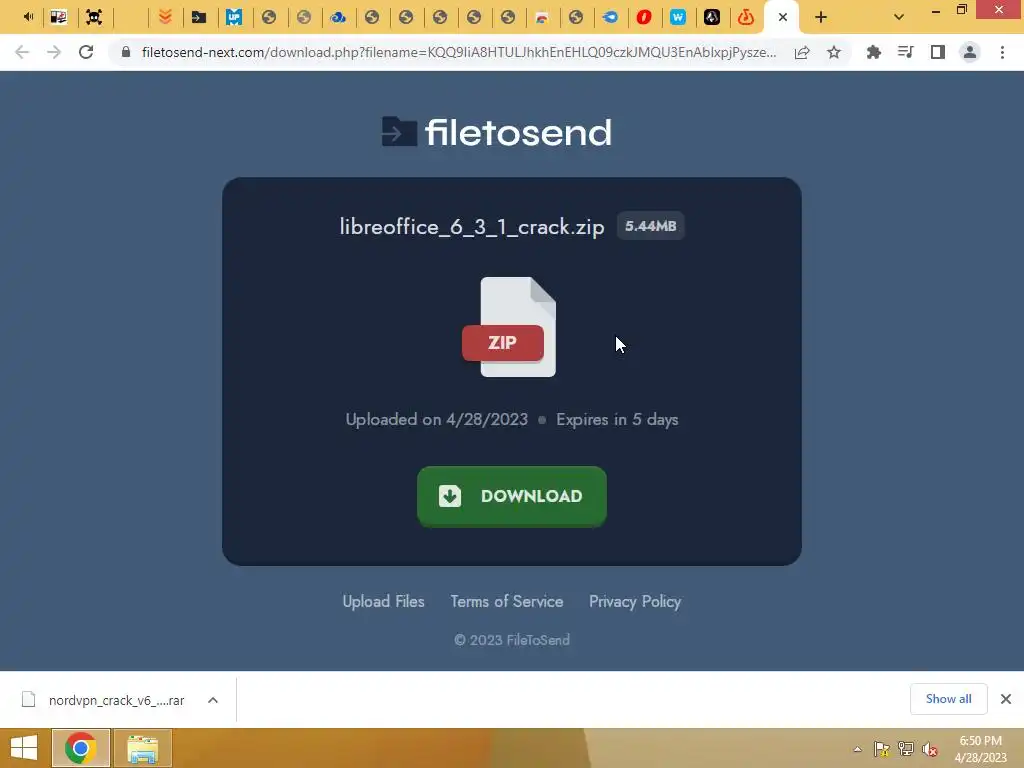1024x768 pixels.
Task: Click the 5.44MB size badge
Action: (650, 226)
